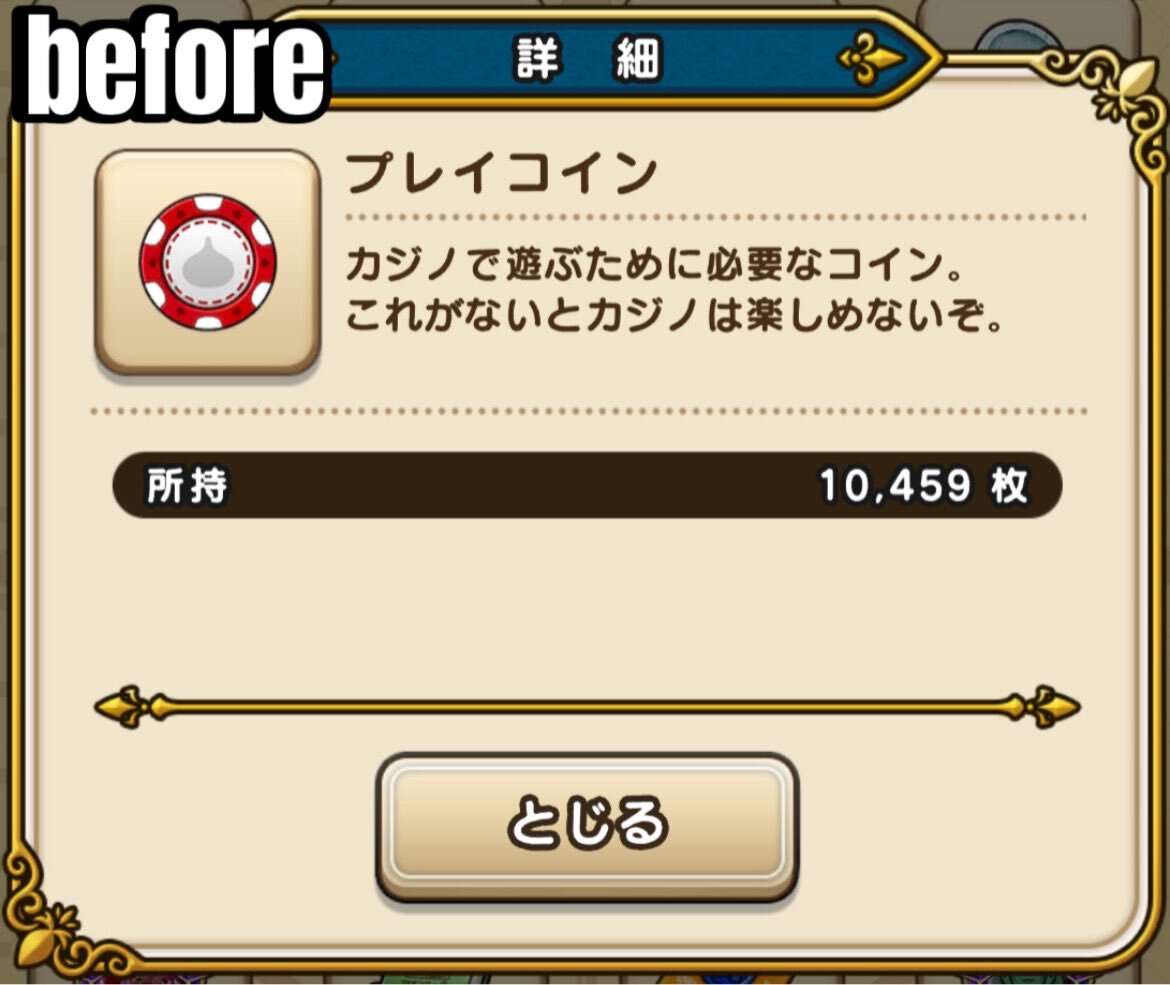Viewport: 1170px width, 985px height.
Task: Click the dotted separator under item title
Action: [715, 218]
